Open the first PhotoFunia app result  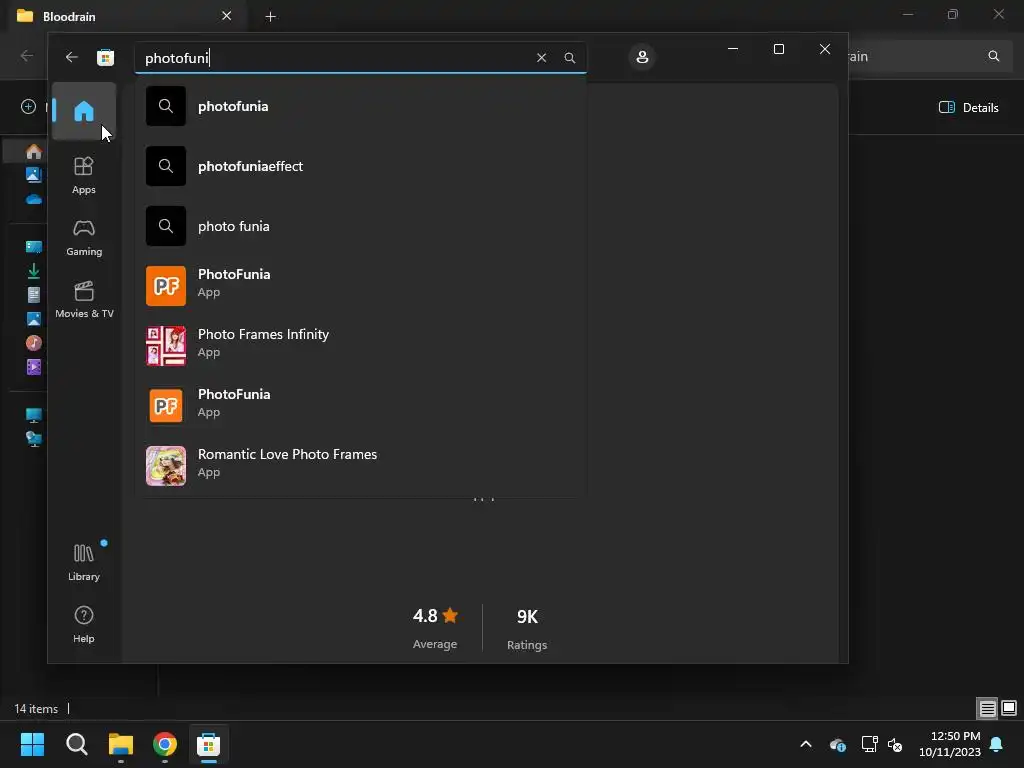click(x=360, y=286)
